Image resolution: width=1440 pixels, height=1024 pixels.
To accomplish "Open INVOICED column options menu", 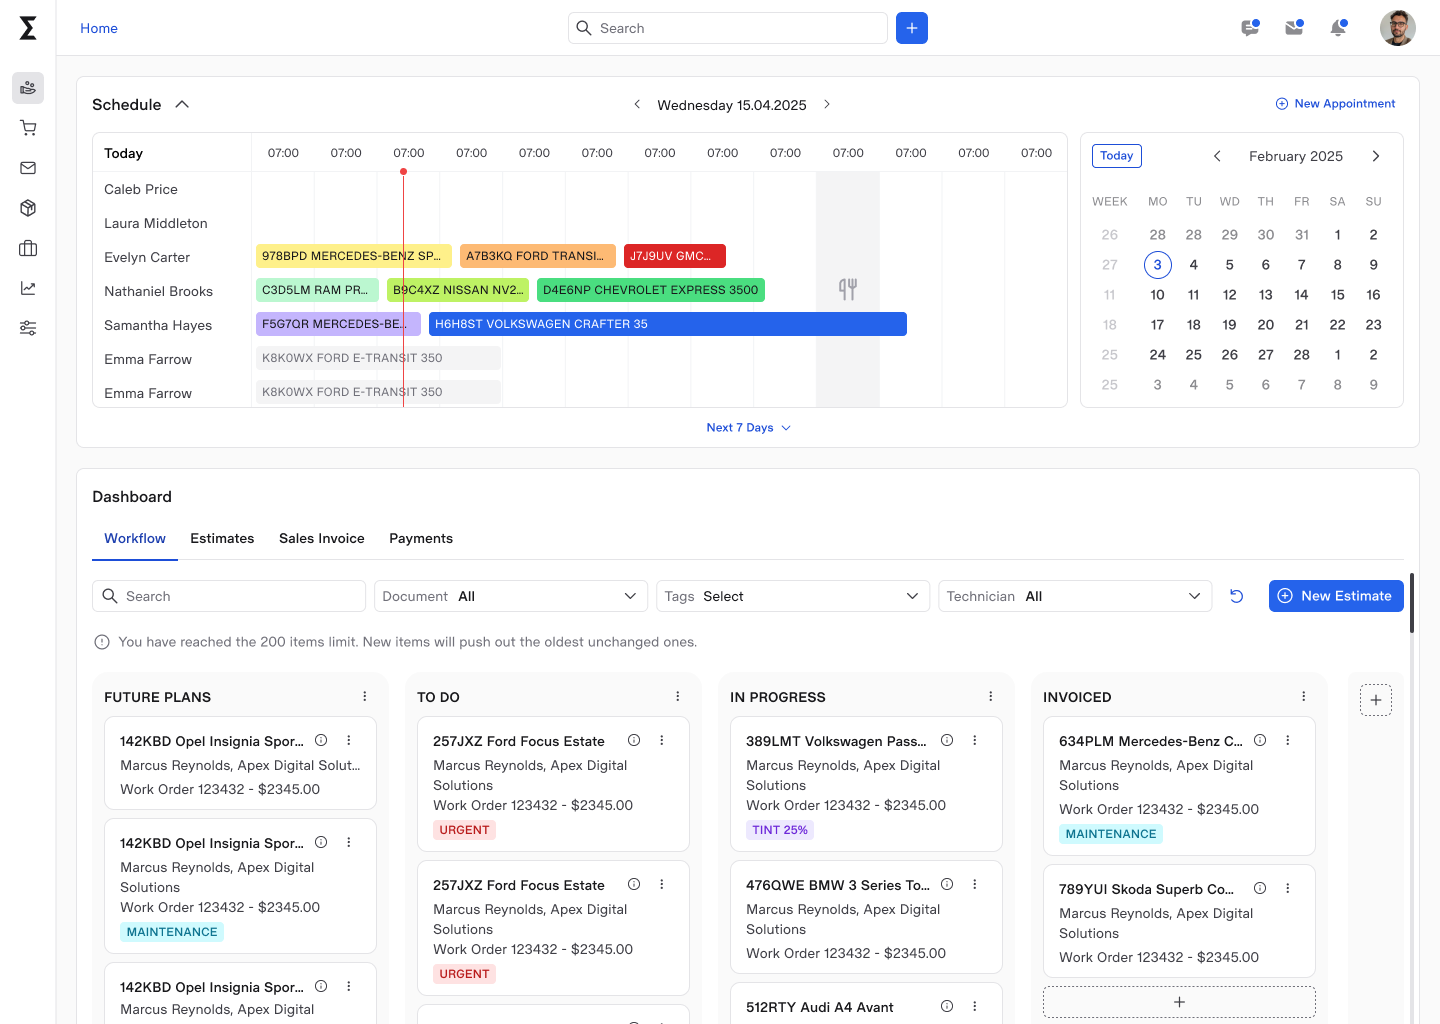I will [x=1304, y=696].
